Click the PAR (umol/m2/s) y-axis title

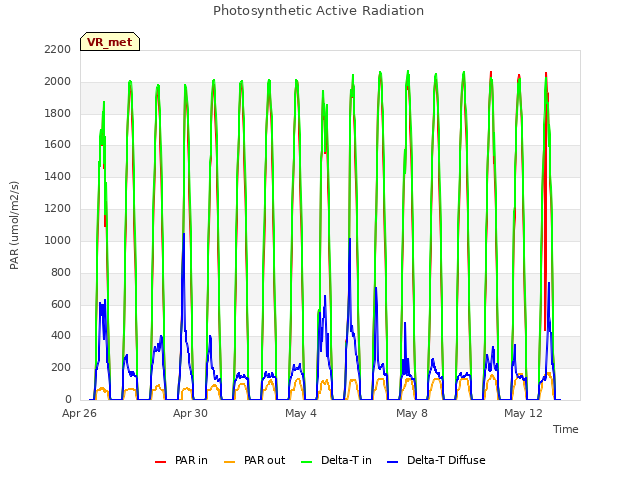pyautogui.click(x=14, y=225)
